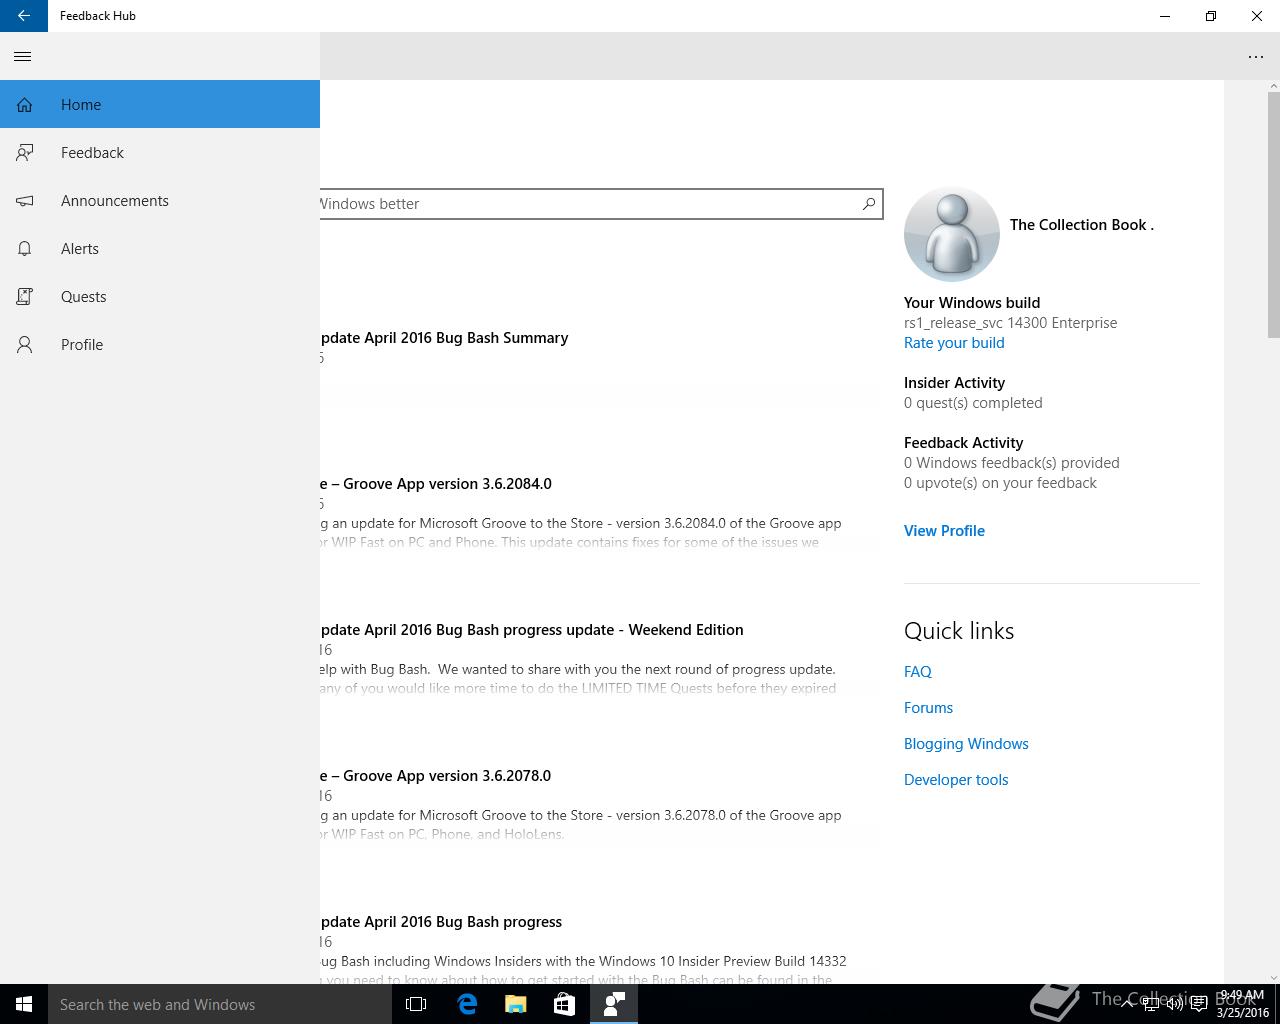Click the Quests scroll icon
The image size is (1280, 1024).
[25, 297]
